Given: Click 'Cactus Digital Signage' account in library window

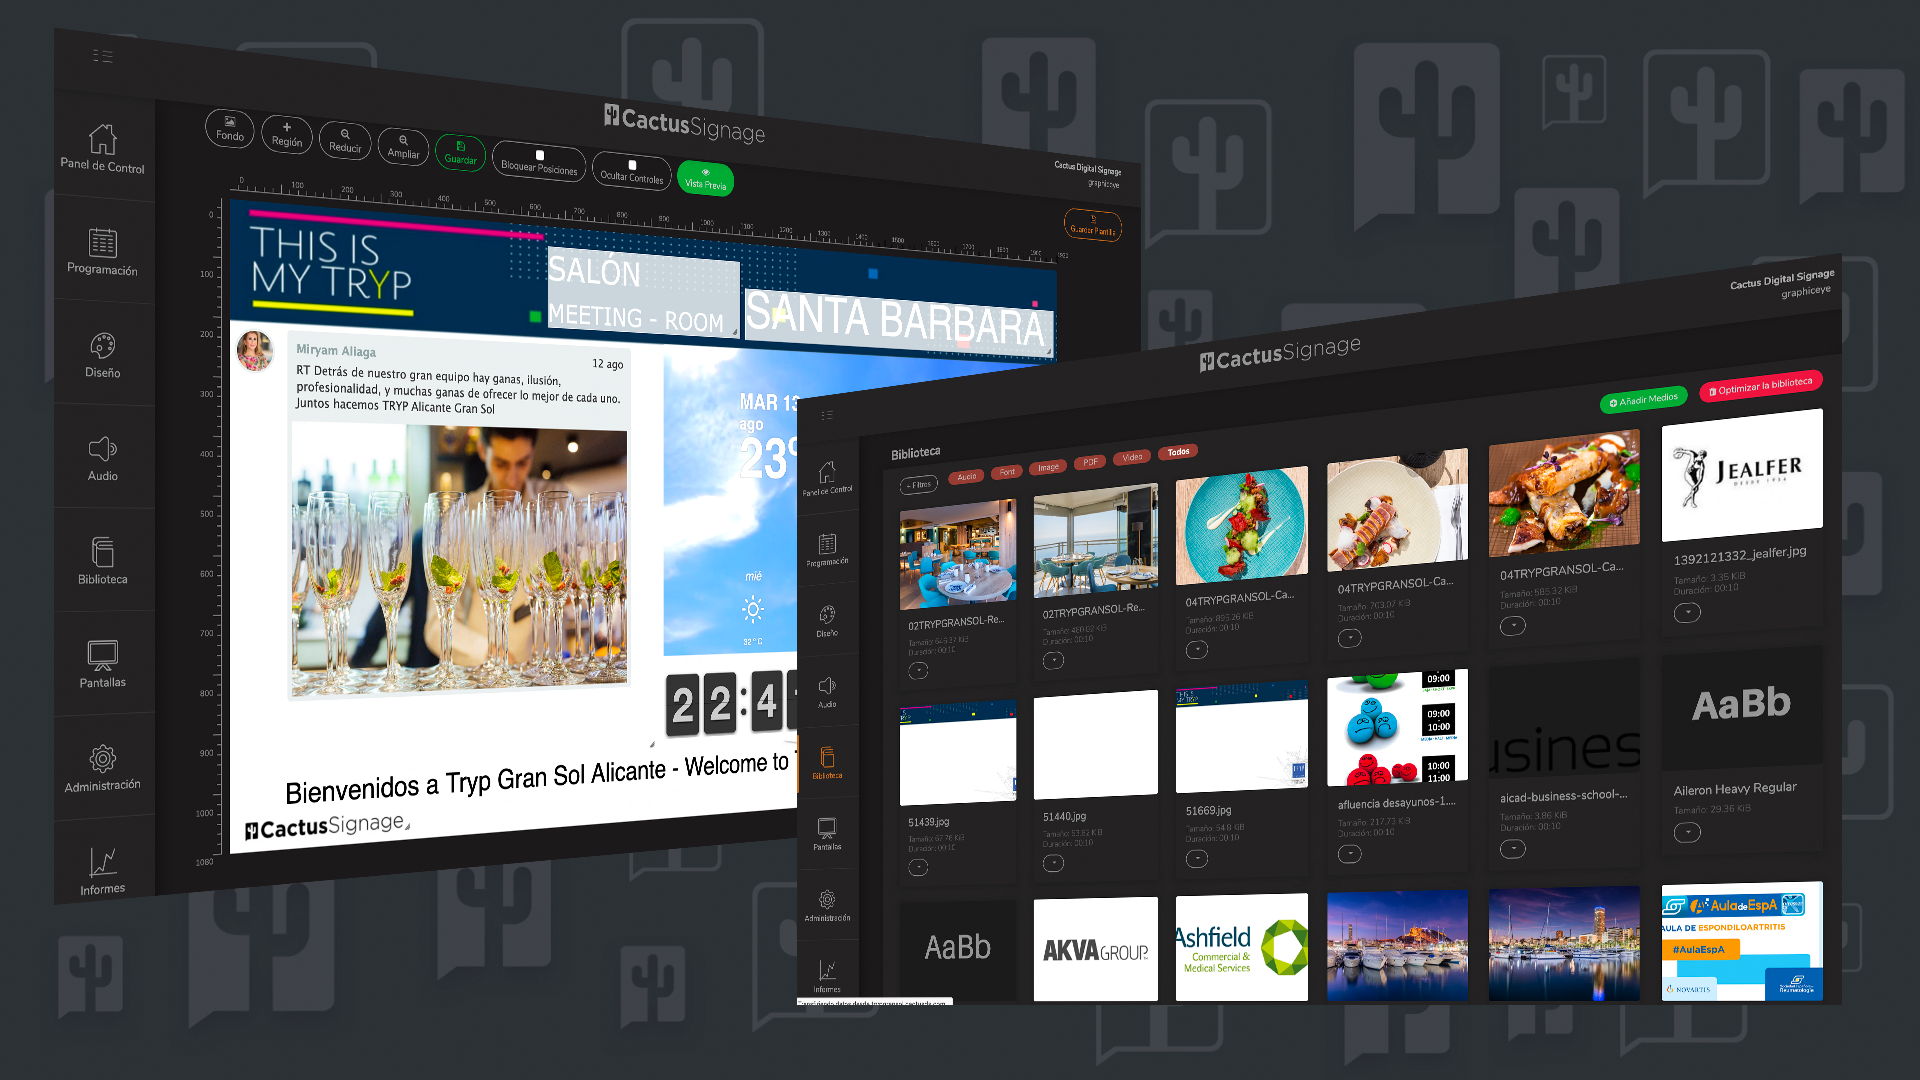Looking at the screenshot, I should pyautogui.click(x=1782, y=279).
